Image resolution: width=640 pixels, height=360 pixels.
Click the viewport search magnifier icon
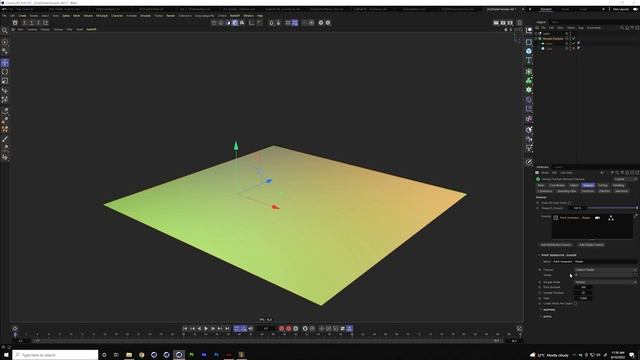coord(5,31)
